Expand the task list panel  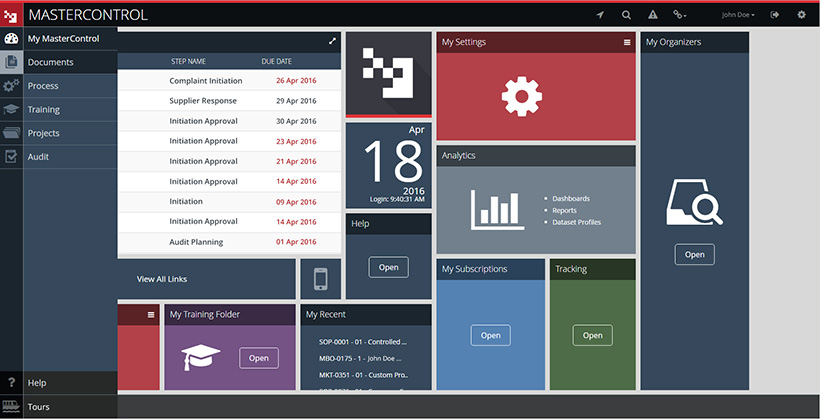(x=332, y=41)
